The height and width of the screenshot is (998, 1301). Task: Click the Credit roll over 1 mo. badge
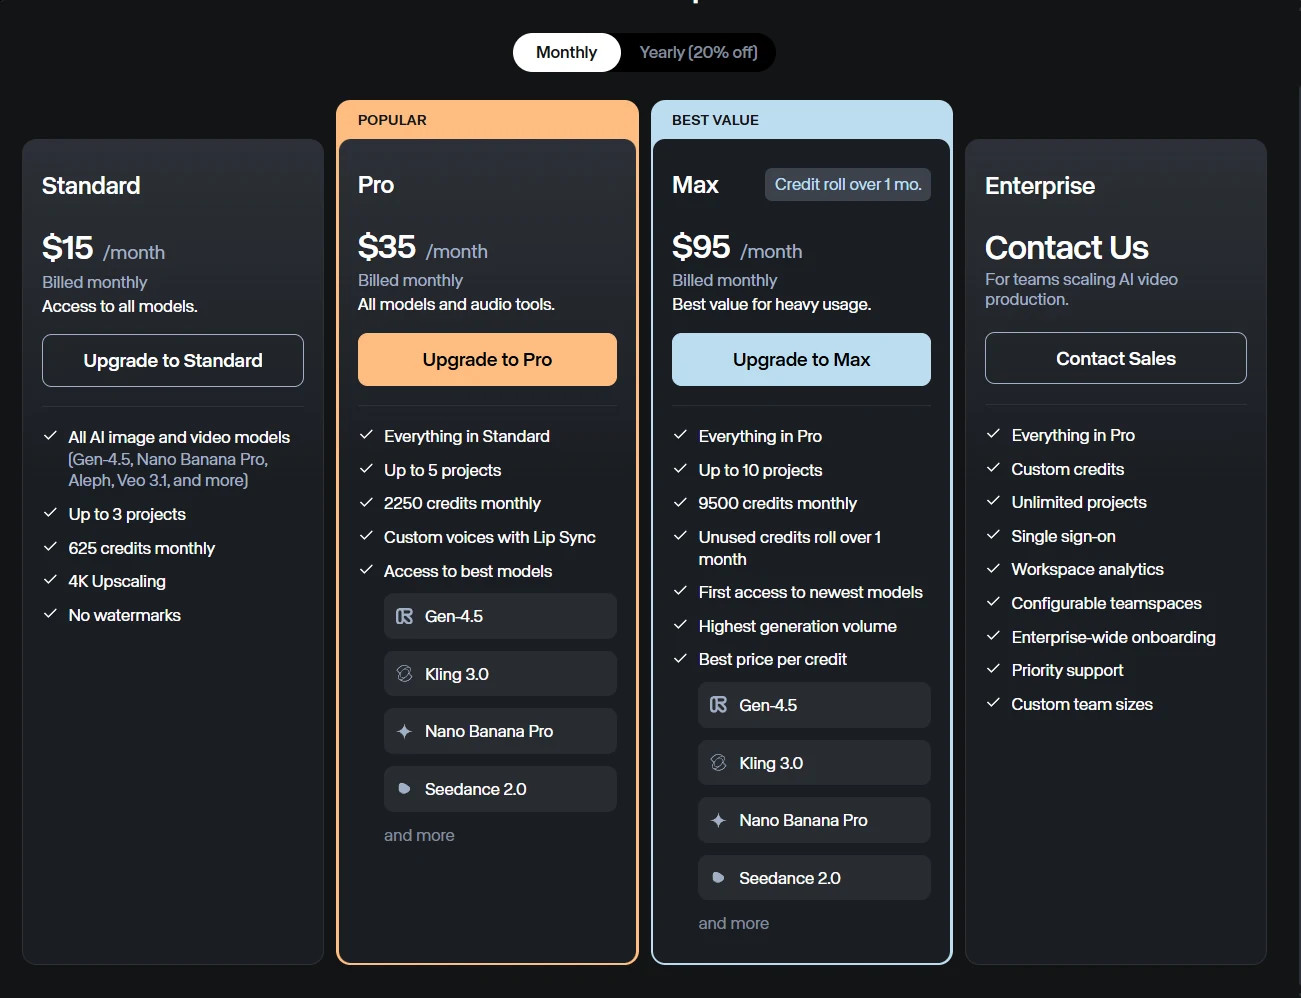pos(848,184)
